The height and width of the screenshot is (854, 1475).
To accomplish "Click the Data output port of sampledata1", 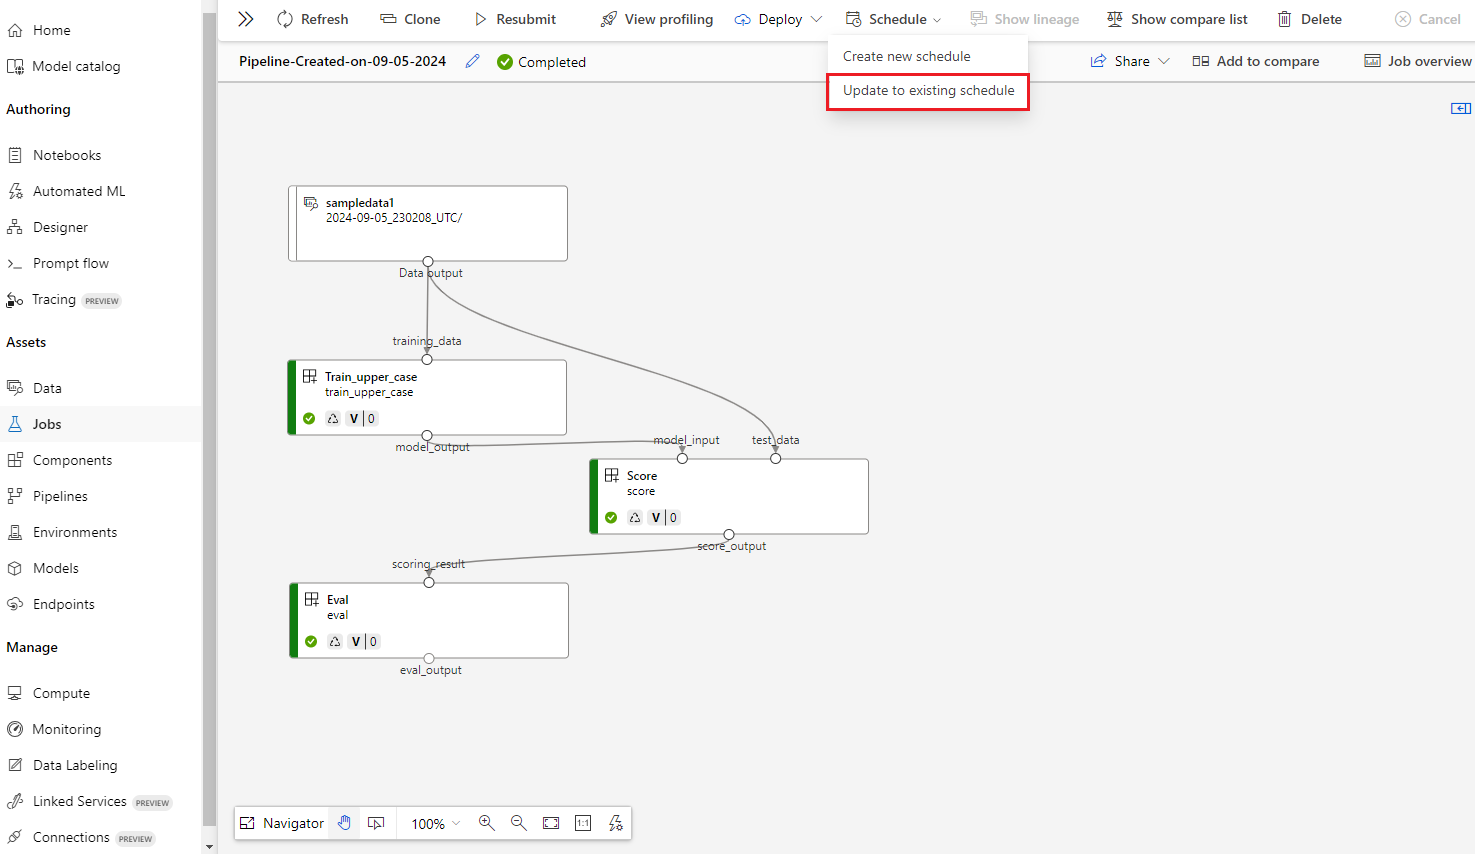I will pyautogui.click(x=428, y=262).
